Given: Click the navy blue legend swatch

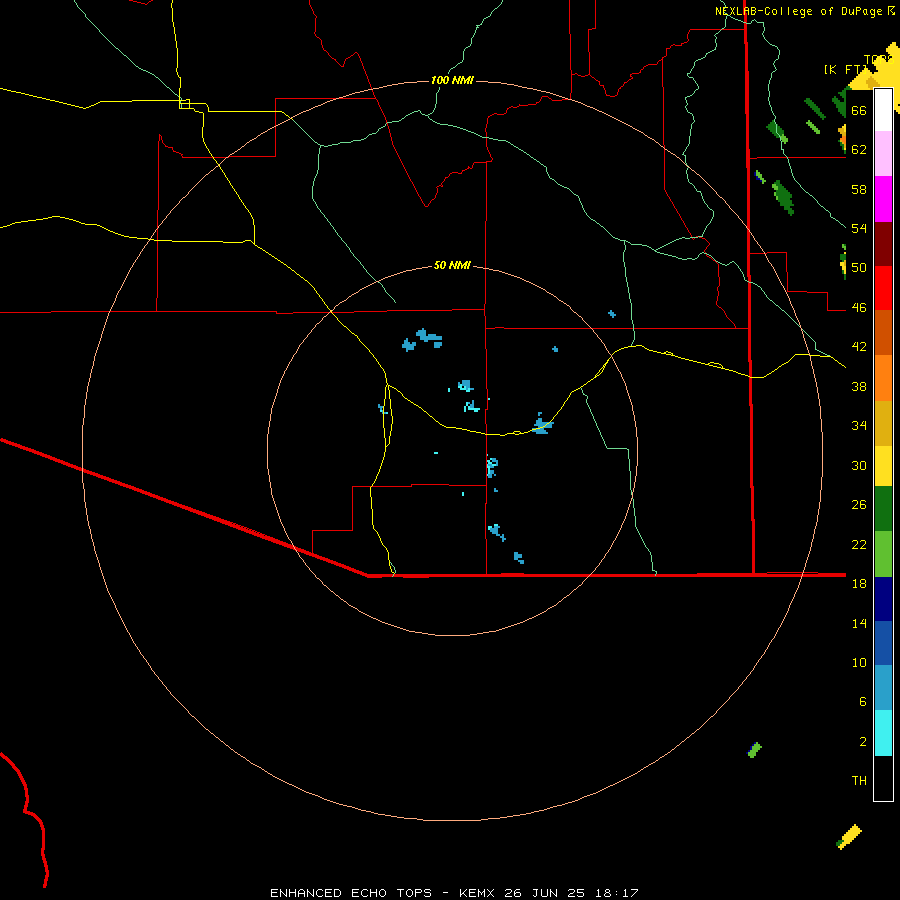Looking at the screenshot, I should click(883, 599).
